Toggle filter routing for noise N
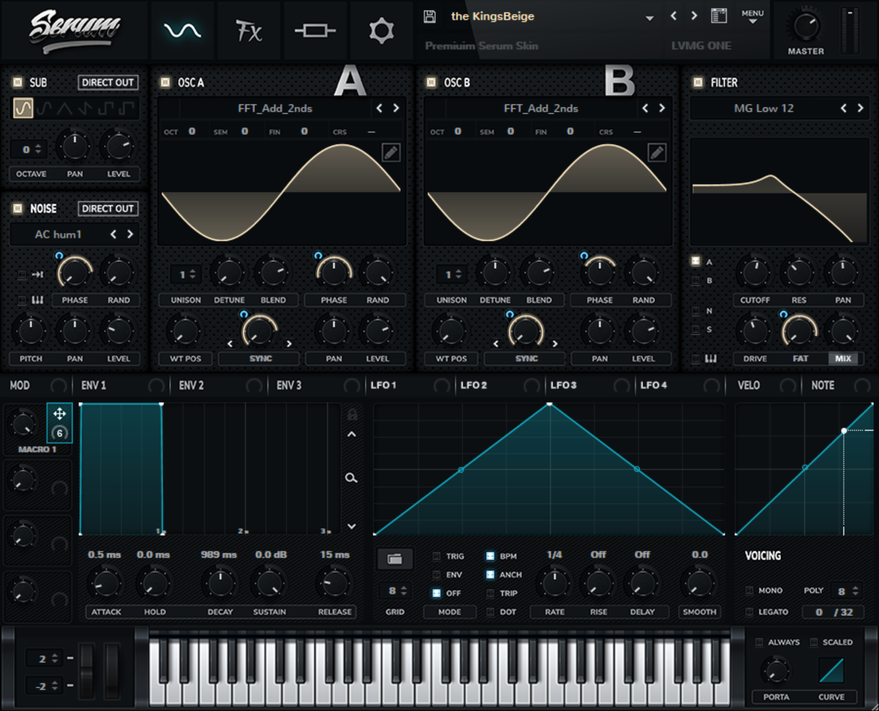This screenshot has width=879, height=711. [696, 311]
